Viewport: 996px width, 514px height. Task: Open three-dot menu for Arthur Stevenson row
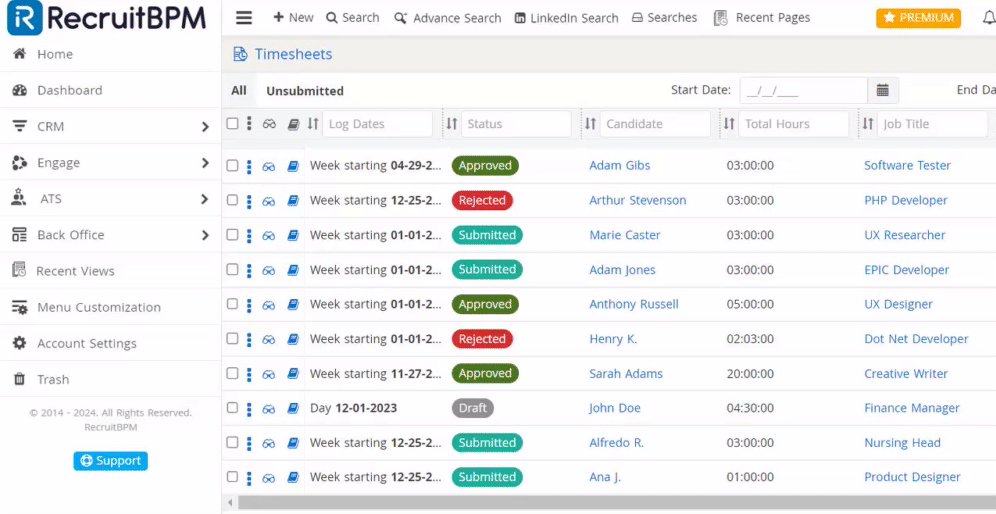(249, 201)
